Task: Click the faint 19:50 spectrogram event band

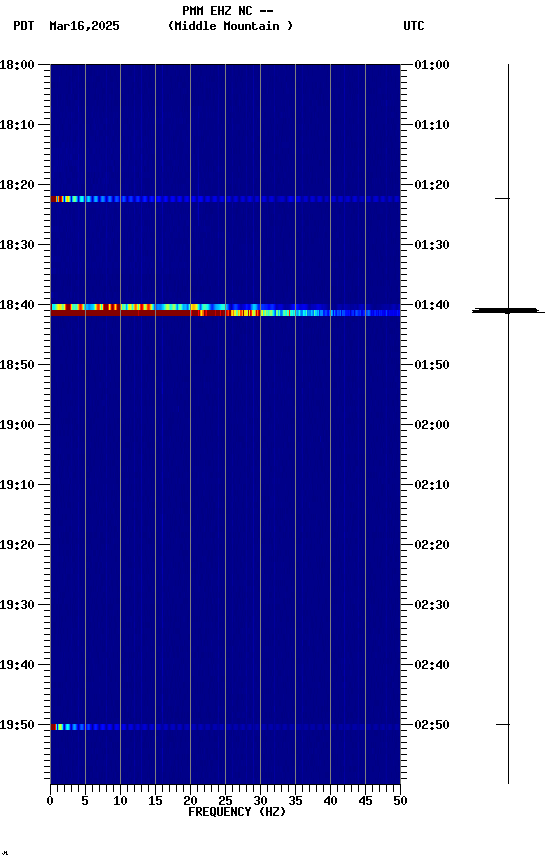Action: [225, 727]
